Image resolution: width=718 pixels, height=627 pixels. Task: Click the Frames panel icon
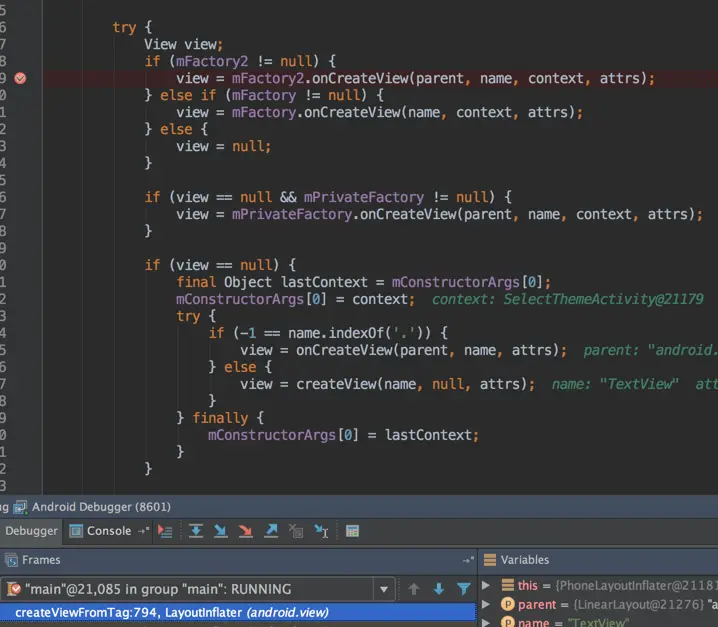(x=11, y=560)
